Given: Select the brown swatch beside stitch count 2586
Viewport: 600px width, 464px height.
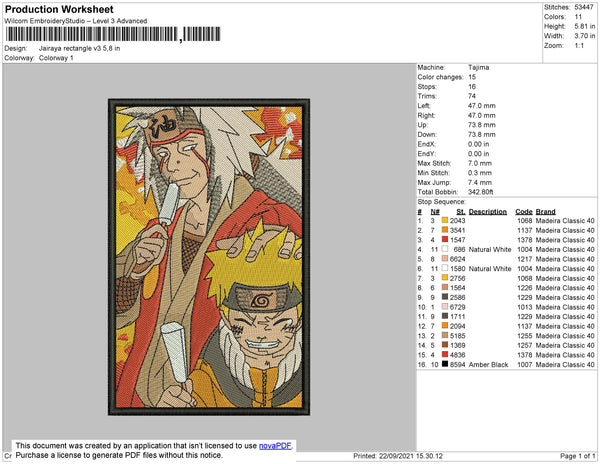Looking at the screenshot, I should pos(445,297).
